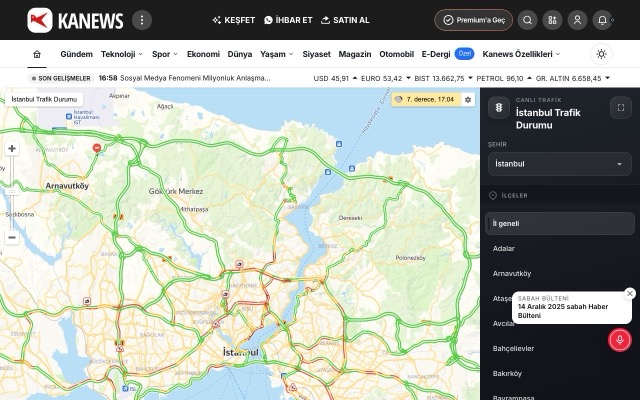Open the SON GELİŞMELER label
This screenshot has width=640, height=400.
click(x=61, y=78)
